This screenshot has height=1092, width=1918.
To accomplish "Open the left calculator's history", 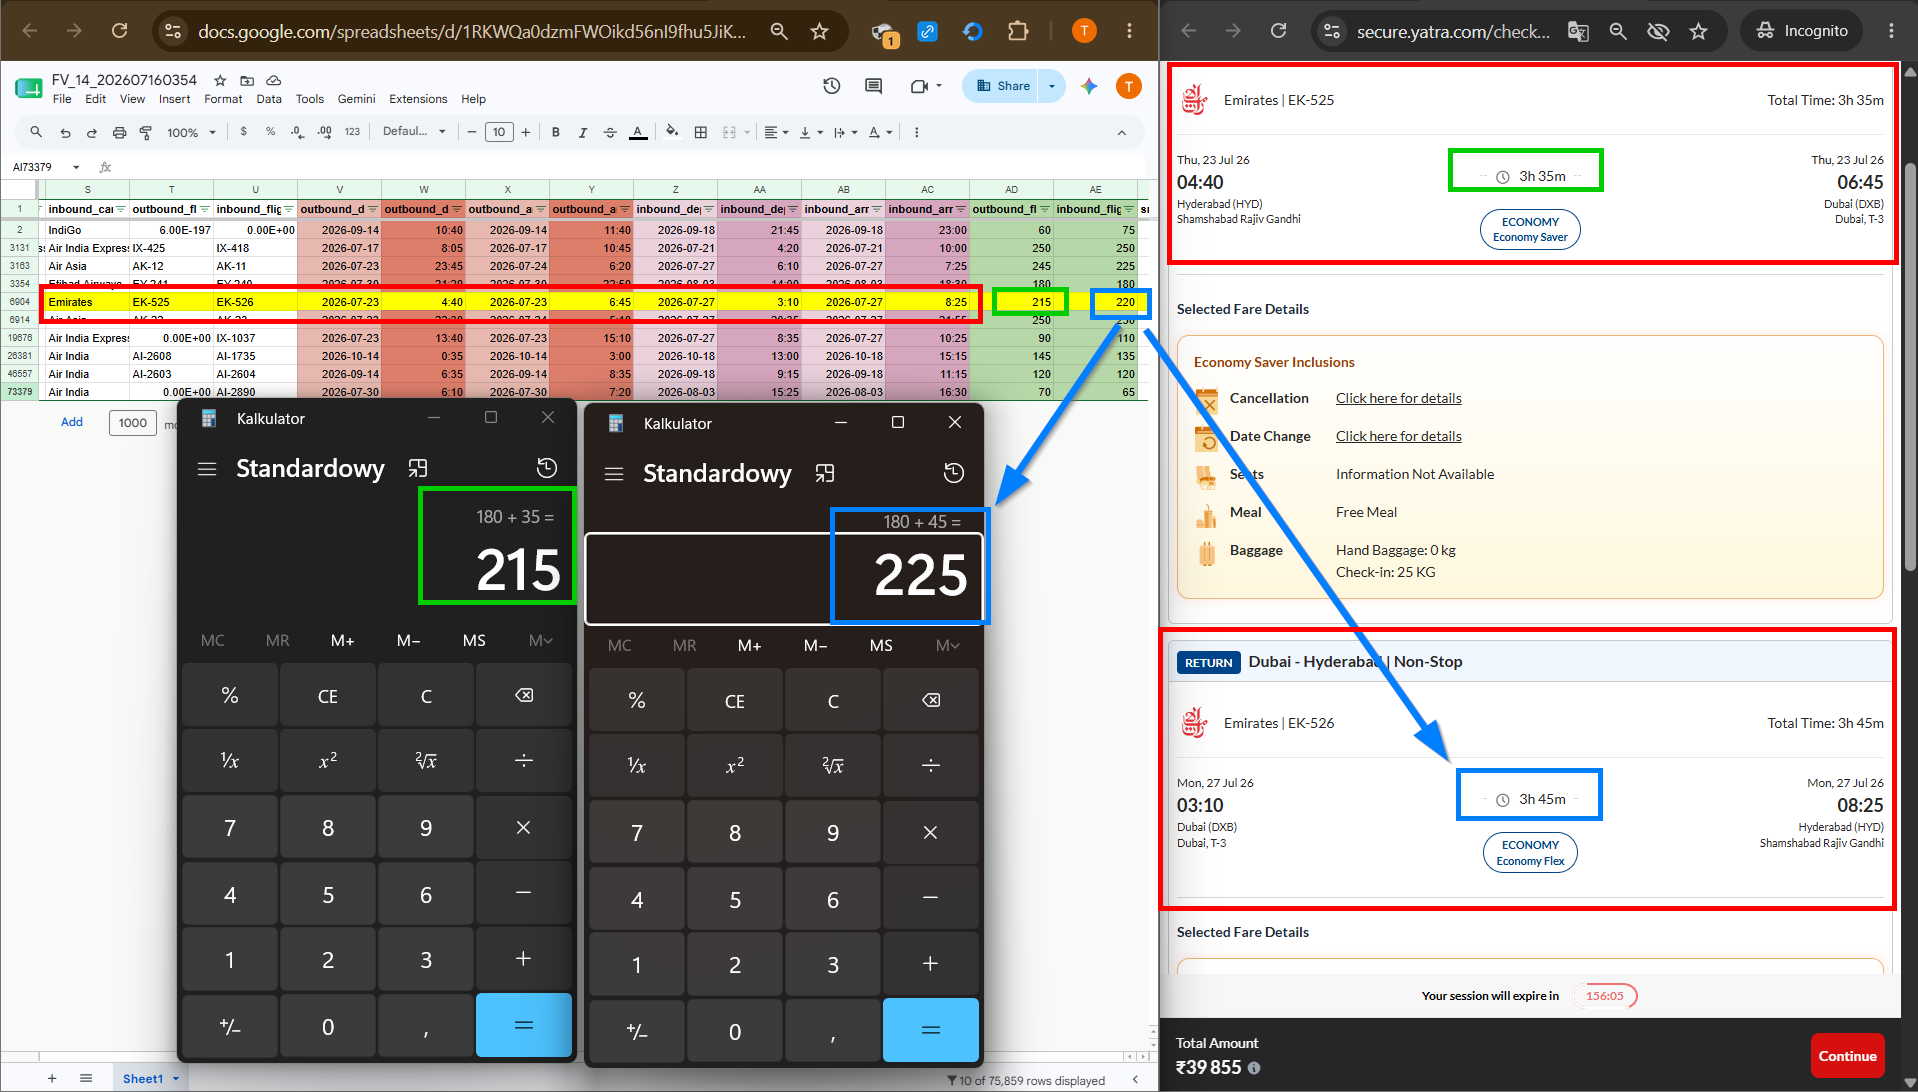I will click(x=546, y=468).
